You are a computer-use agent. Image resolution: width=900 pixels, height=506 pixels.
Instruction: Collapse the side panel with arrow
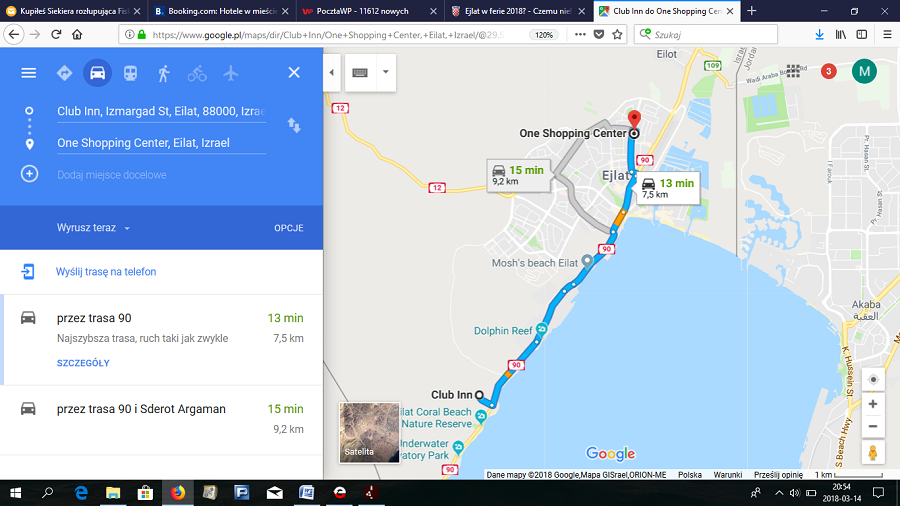click(x=332, y=73)
